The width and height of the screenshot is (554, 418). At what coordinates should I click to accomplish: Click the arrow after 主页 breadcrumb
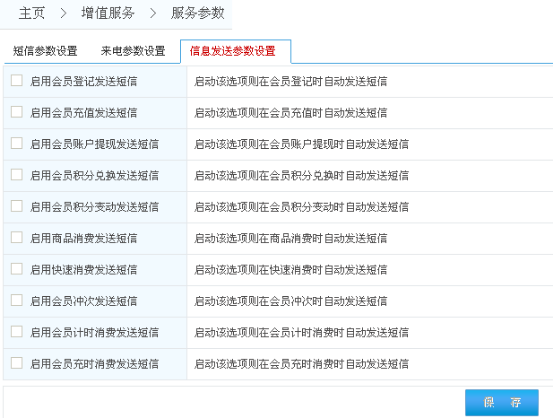click(63, 13)
